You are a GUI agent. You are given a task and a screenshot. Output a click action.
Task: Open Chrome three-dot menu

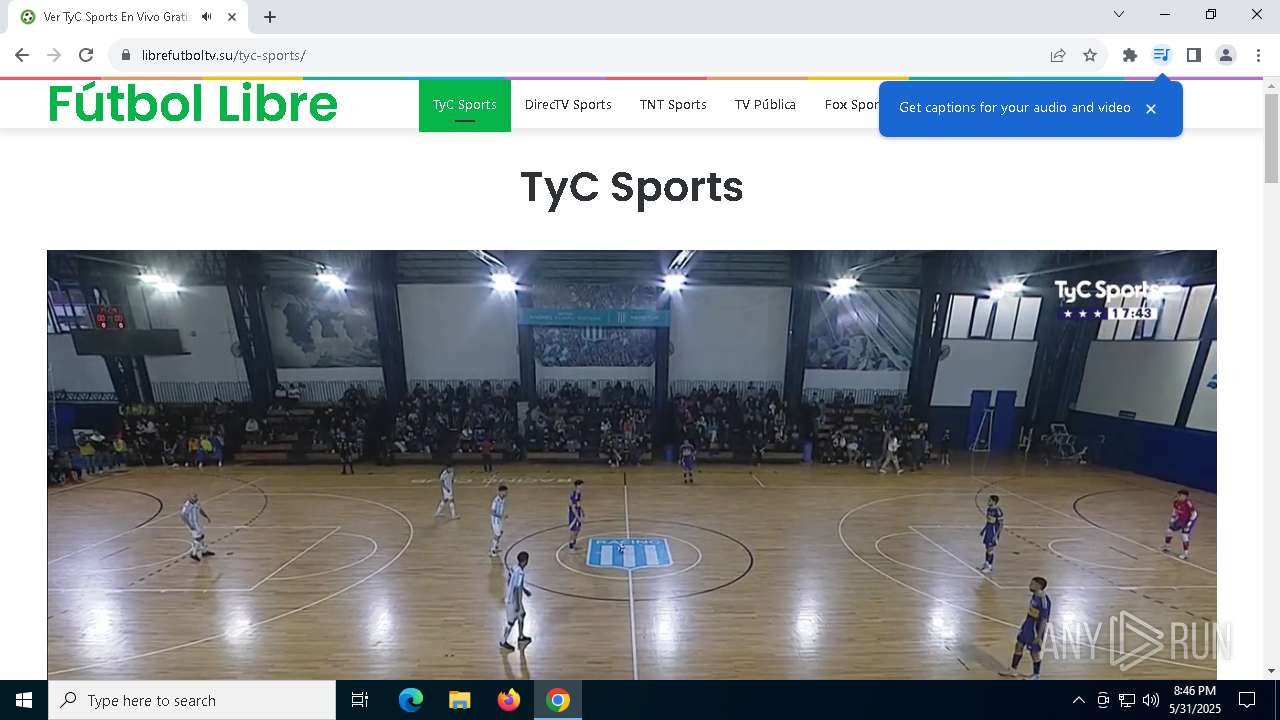pos(1258,55)
